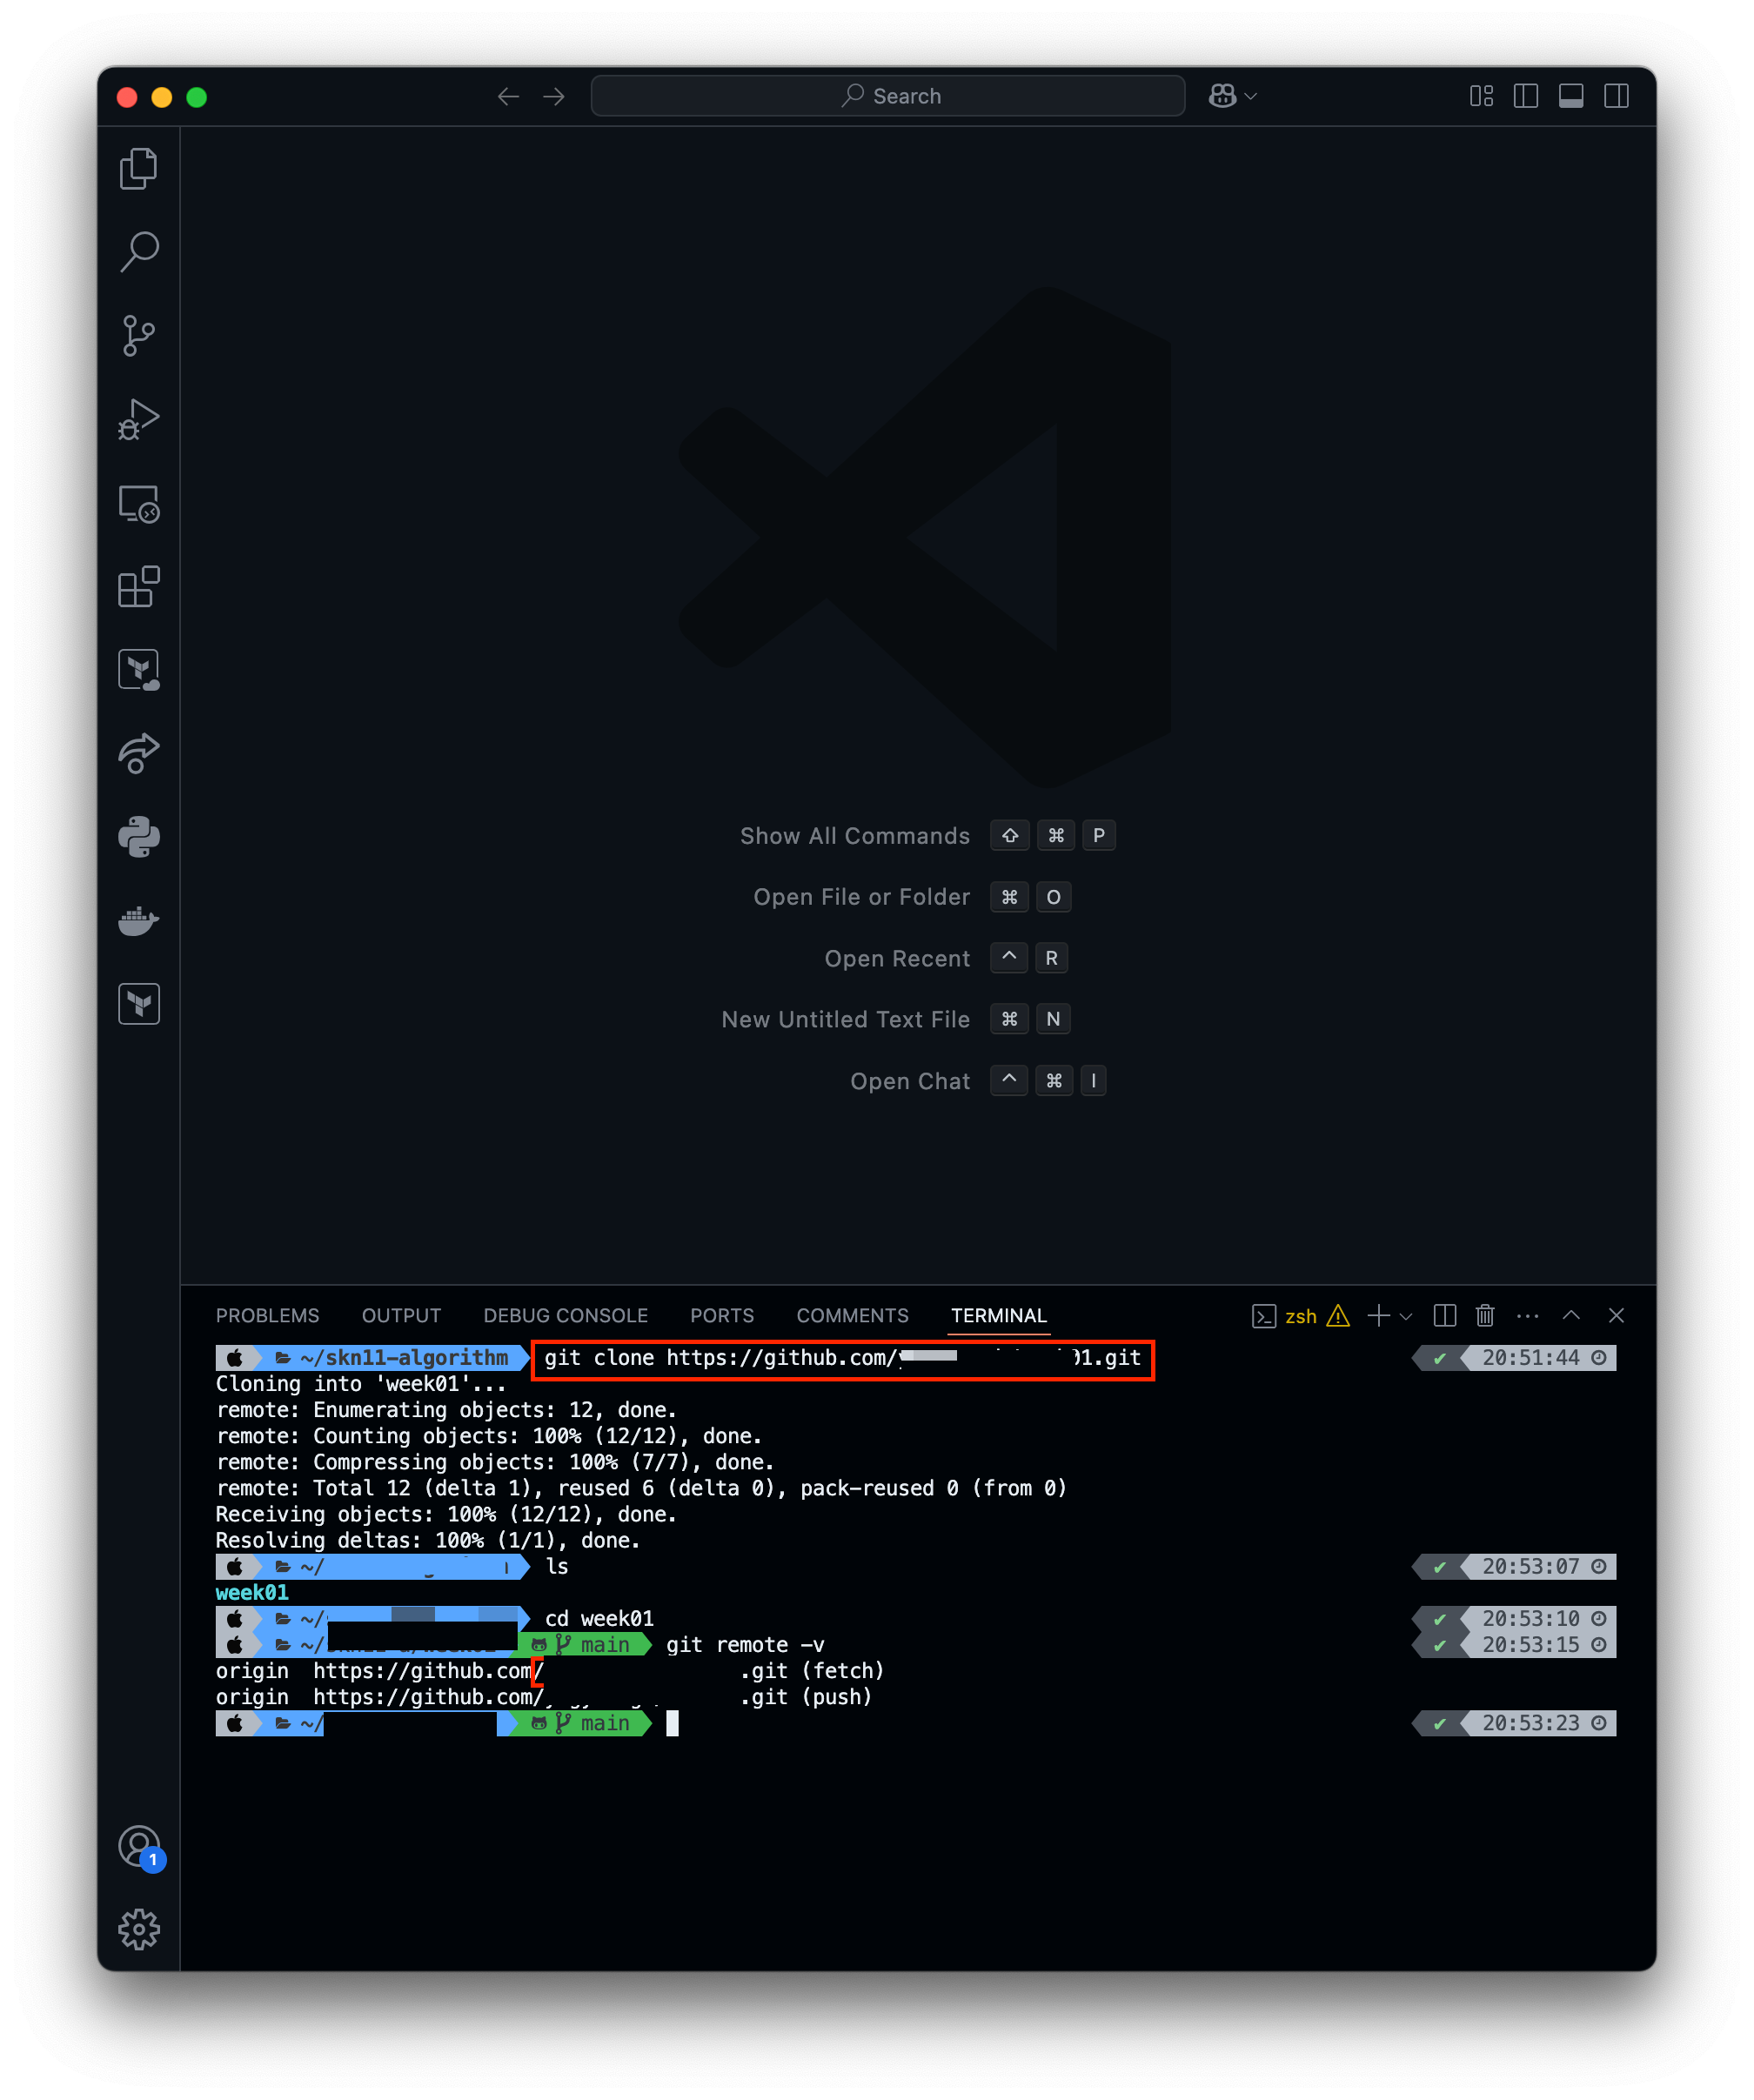Switch to the DEBUG CONSOLE tab
The height and width of the screenshot is (2100, 1754).
click(x=565, y=1316)
